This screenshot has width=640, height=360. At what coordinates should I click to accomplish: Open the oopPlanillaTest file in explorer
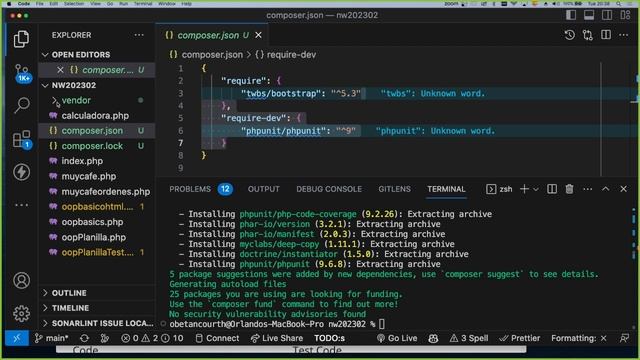(x=98, y=252)
